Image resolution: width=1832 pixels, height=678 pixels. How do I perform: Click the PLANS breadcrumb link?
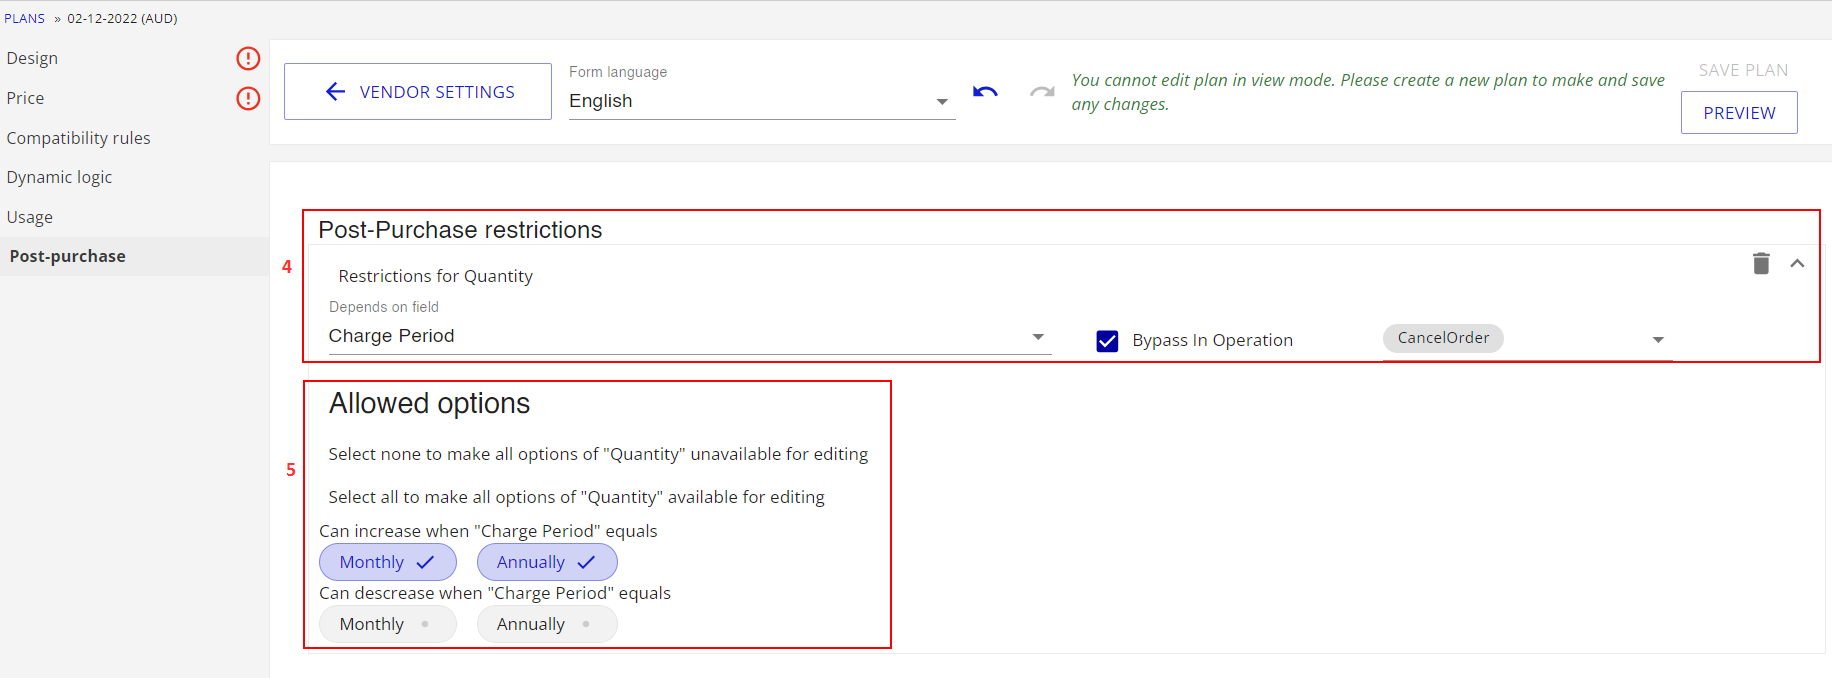tap(24, 18)
